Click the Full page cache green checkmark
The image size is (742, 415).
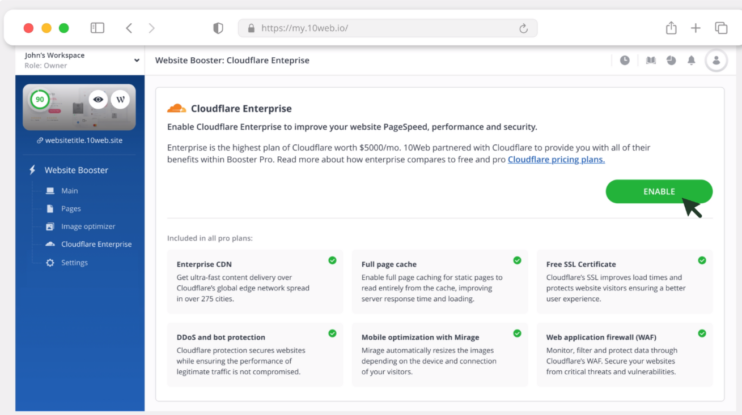tap(517, 260)
